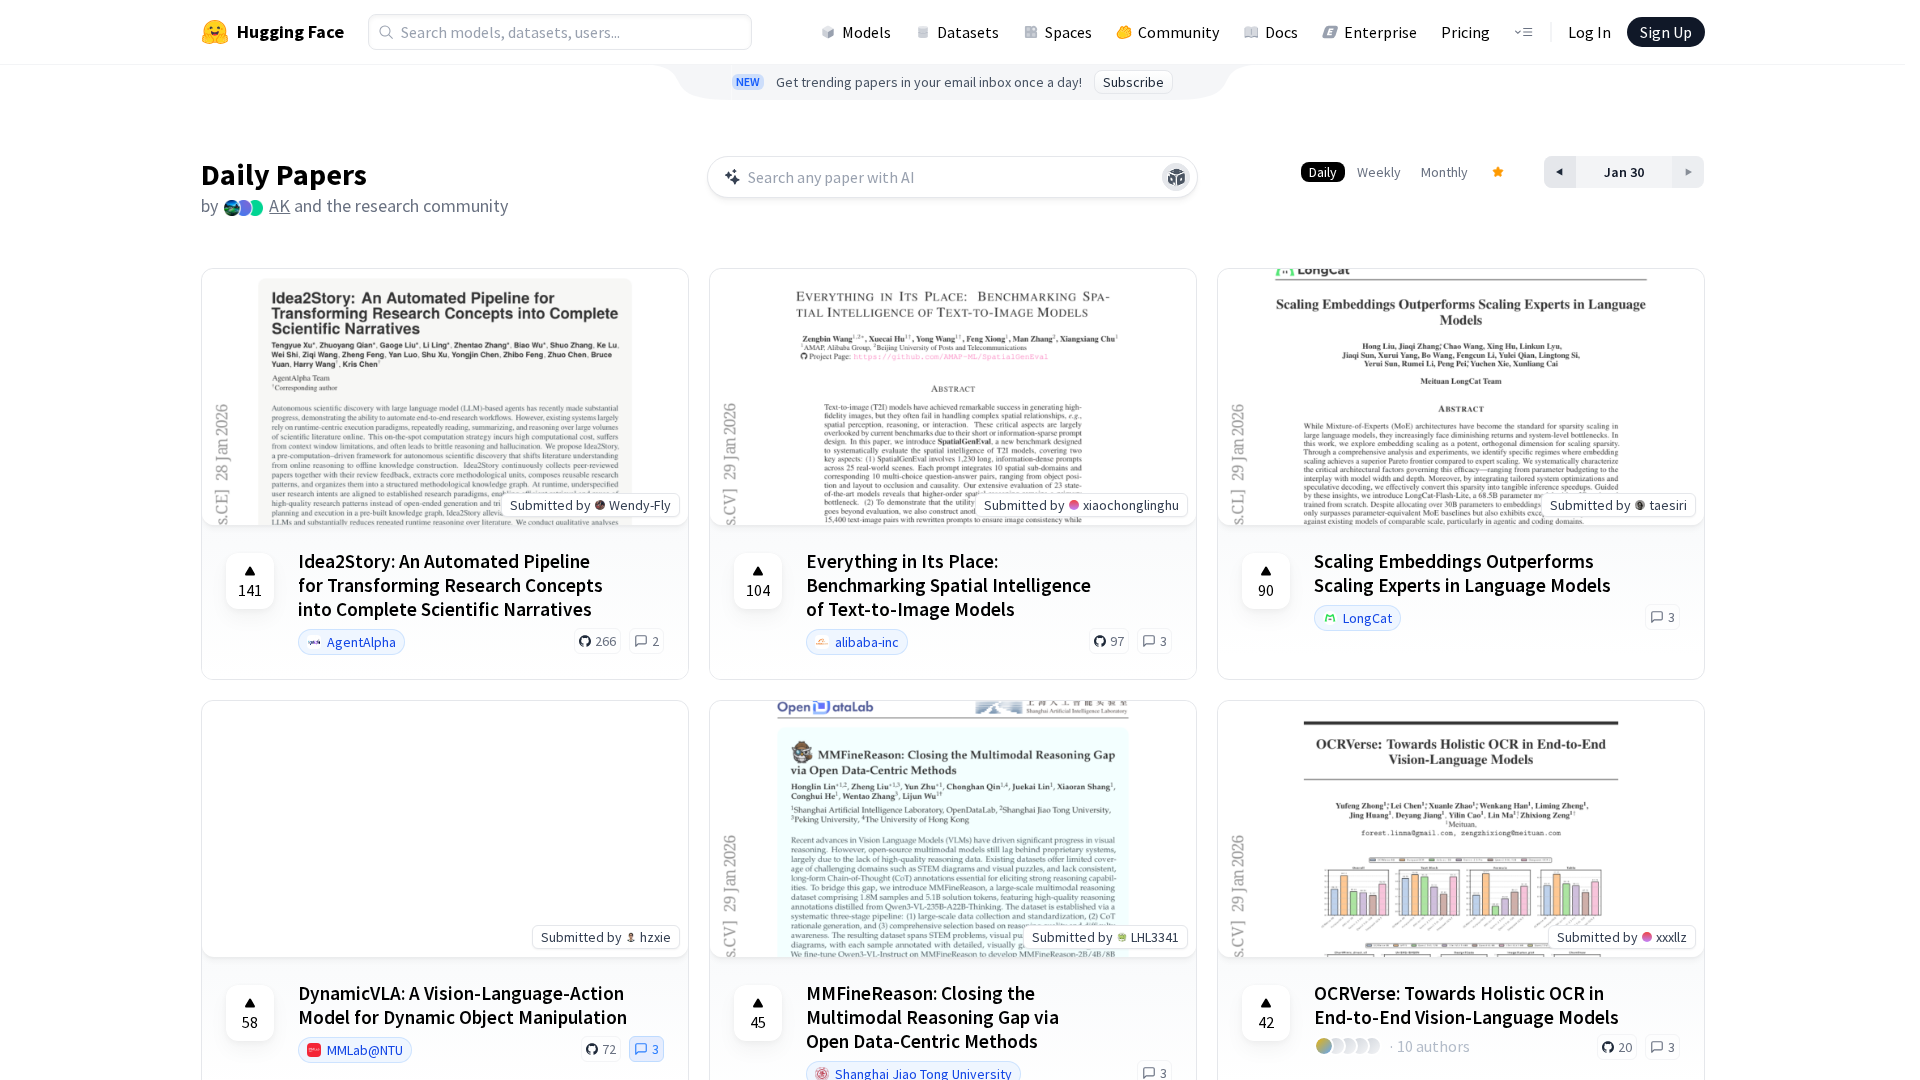Upvote the MMFineReason paper
The image size is (1920, 1080).
pos(758,1013)
